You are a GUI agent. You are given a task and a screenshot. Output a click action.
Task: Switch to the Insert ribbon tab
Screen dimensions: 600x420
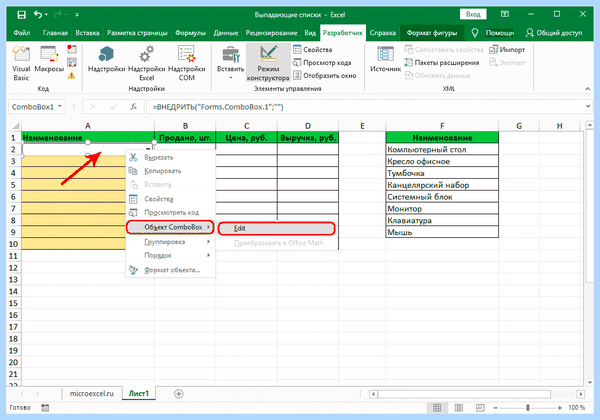tap(87, 33)
